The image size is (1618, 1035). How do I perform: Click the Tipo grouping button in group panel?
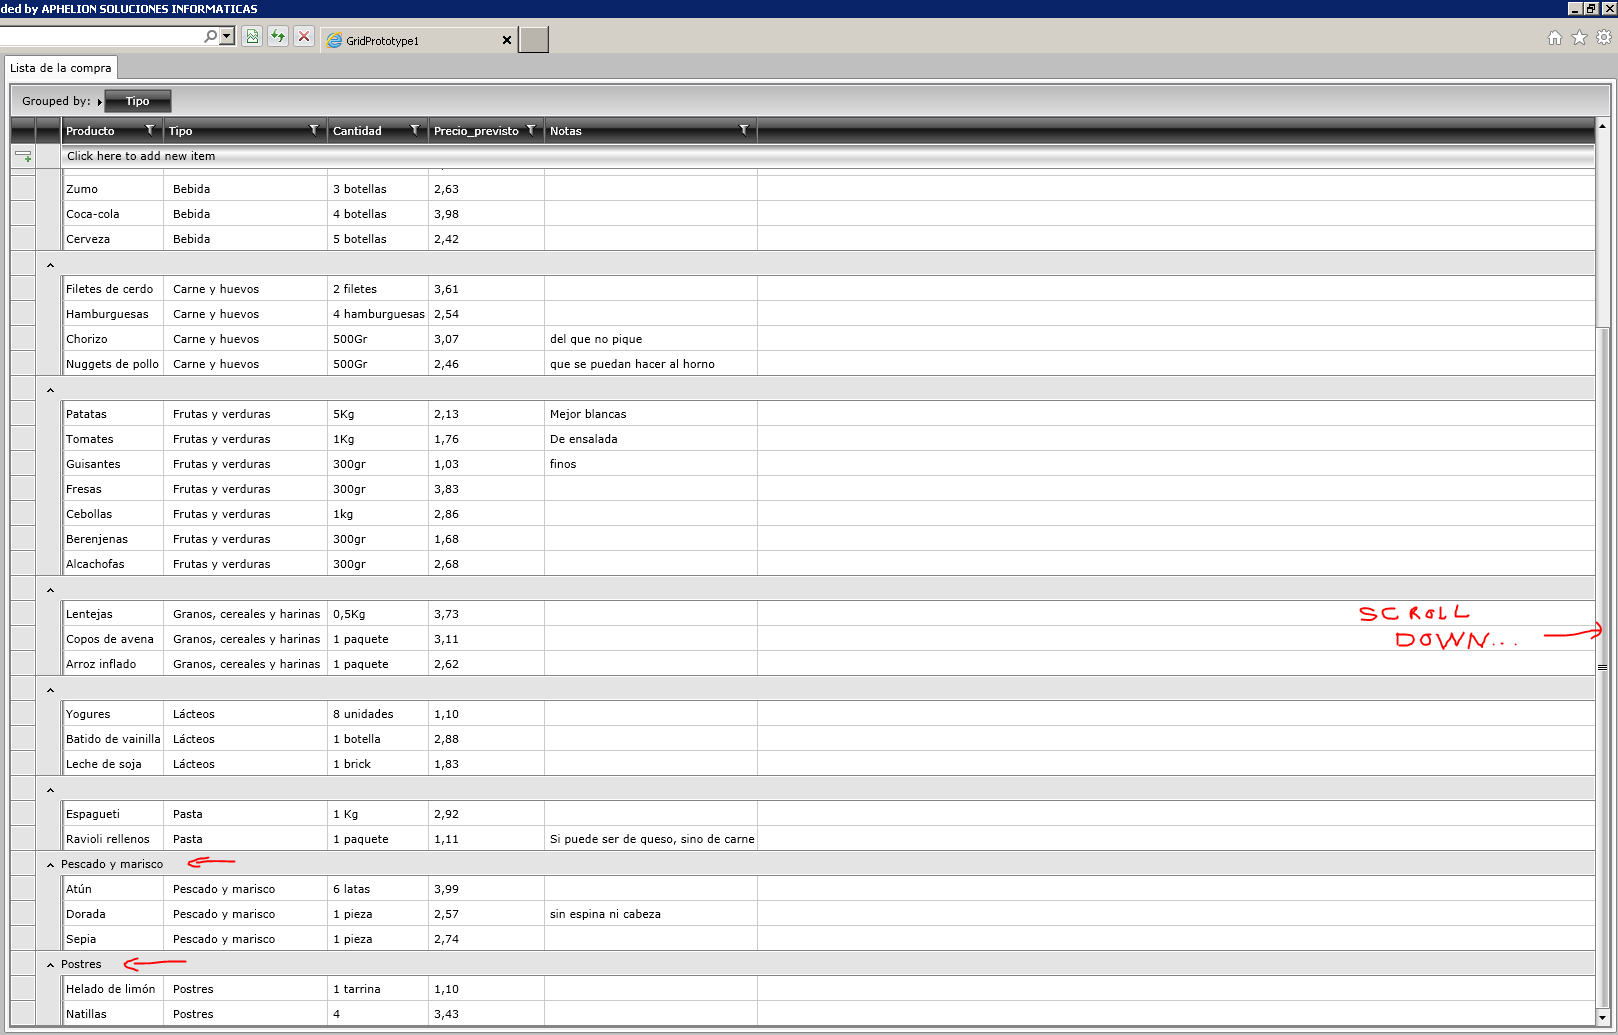[138, 101]
